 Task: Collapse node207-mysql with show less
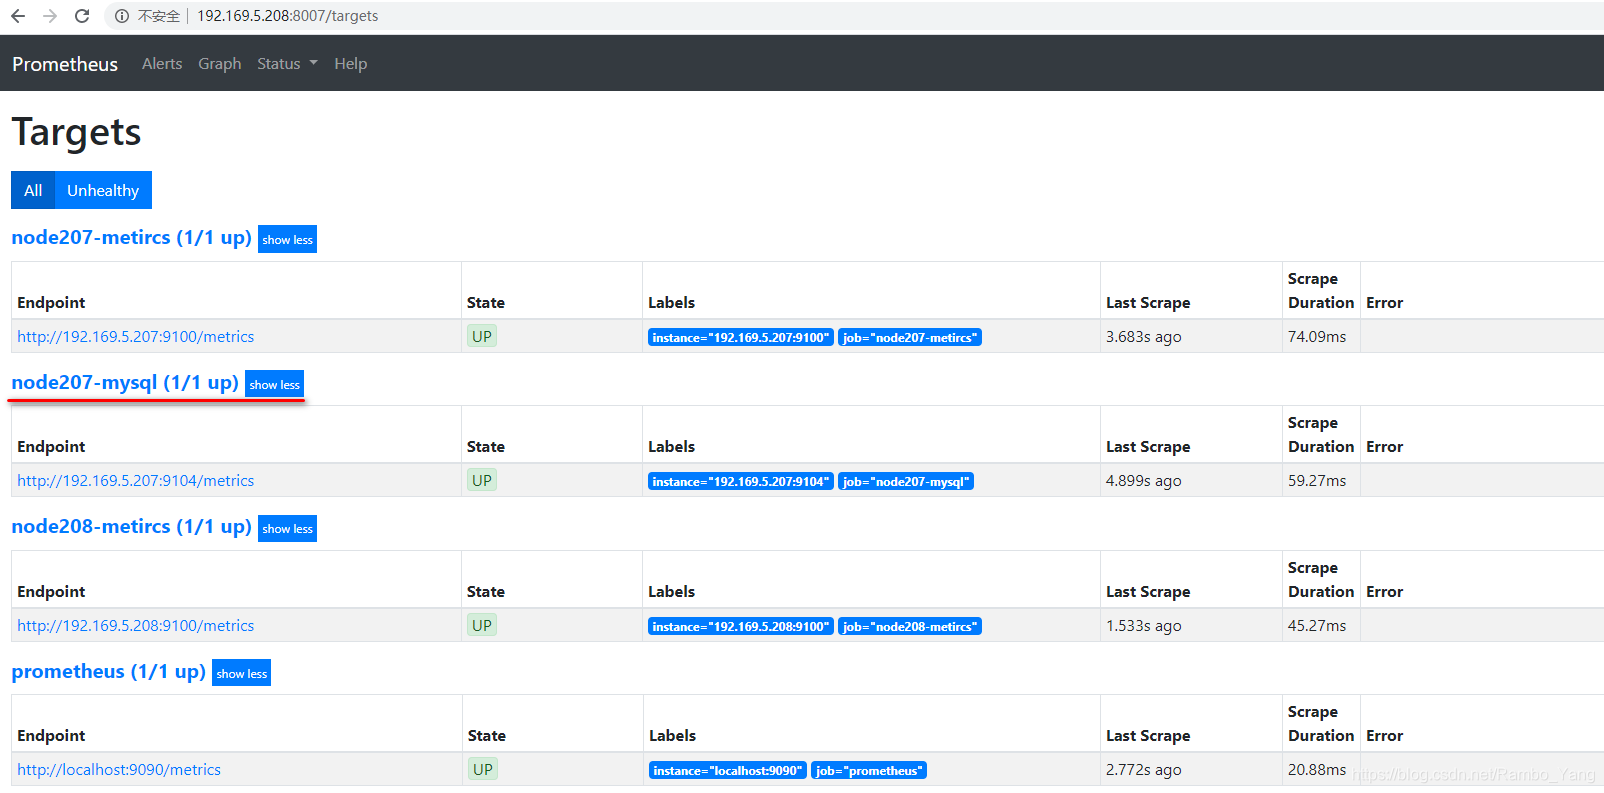[274, 384]
